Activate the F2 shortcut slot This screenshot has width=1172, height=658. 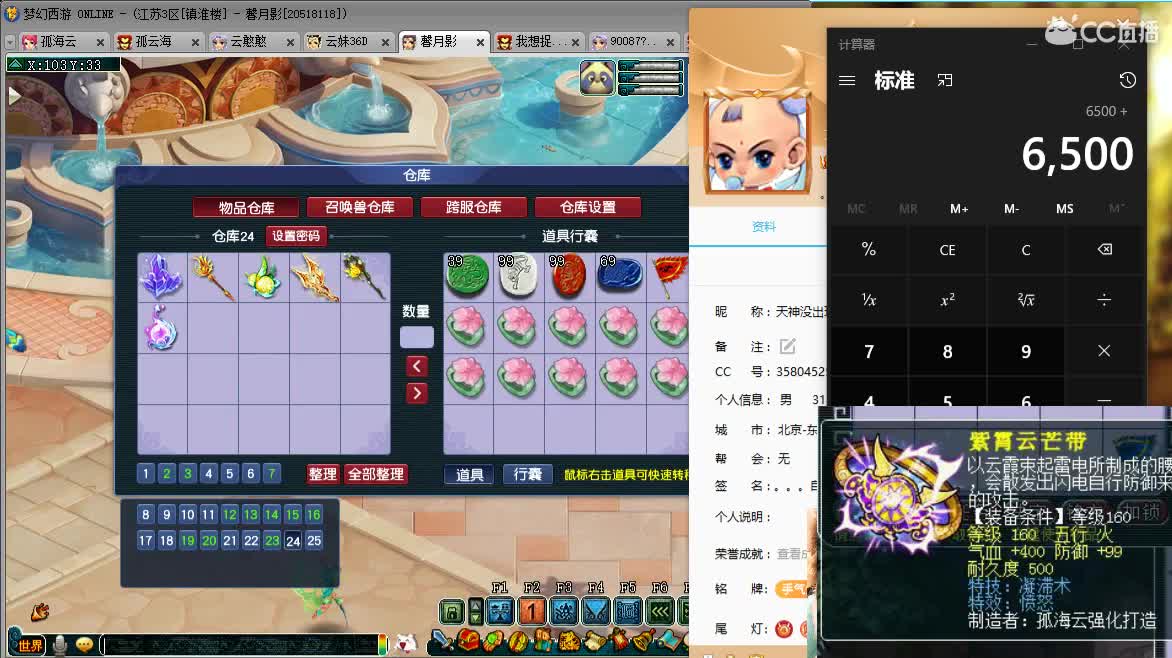(531, 612)
